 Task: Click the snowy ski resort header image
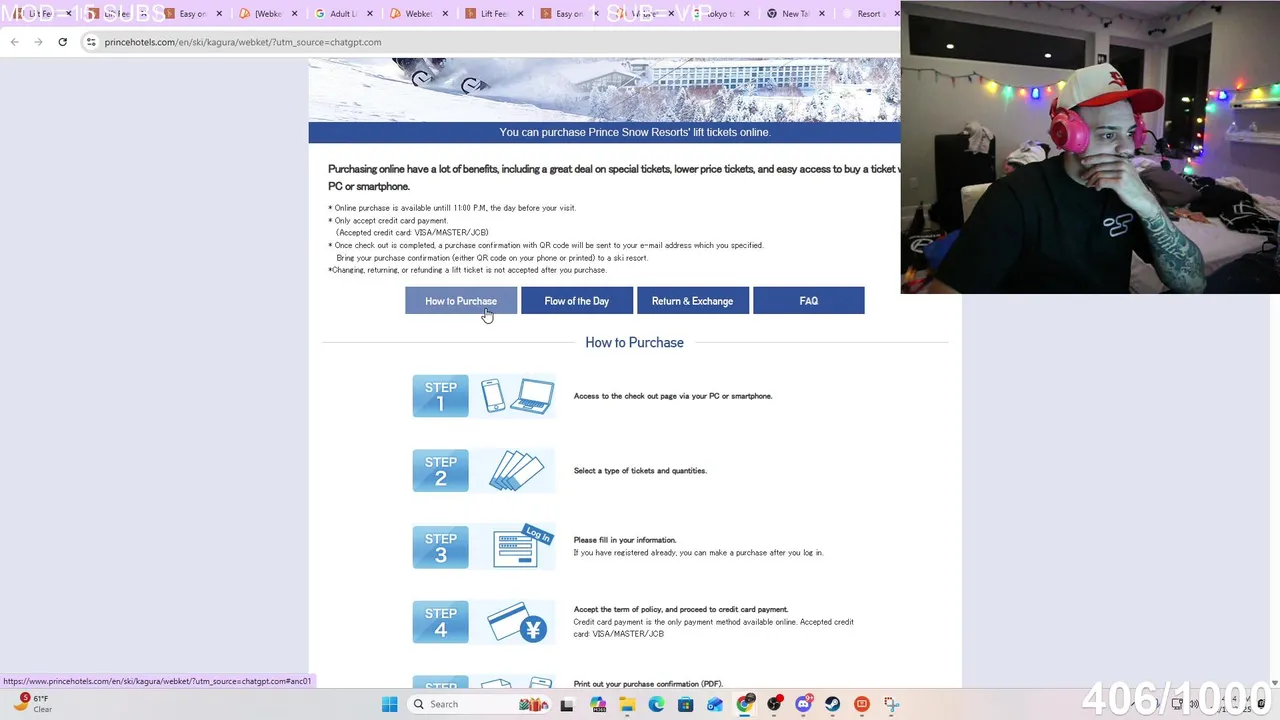(x=605, y=89)
